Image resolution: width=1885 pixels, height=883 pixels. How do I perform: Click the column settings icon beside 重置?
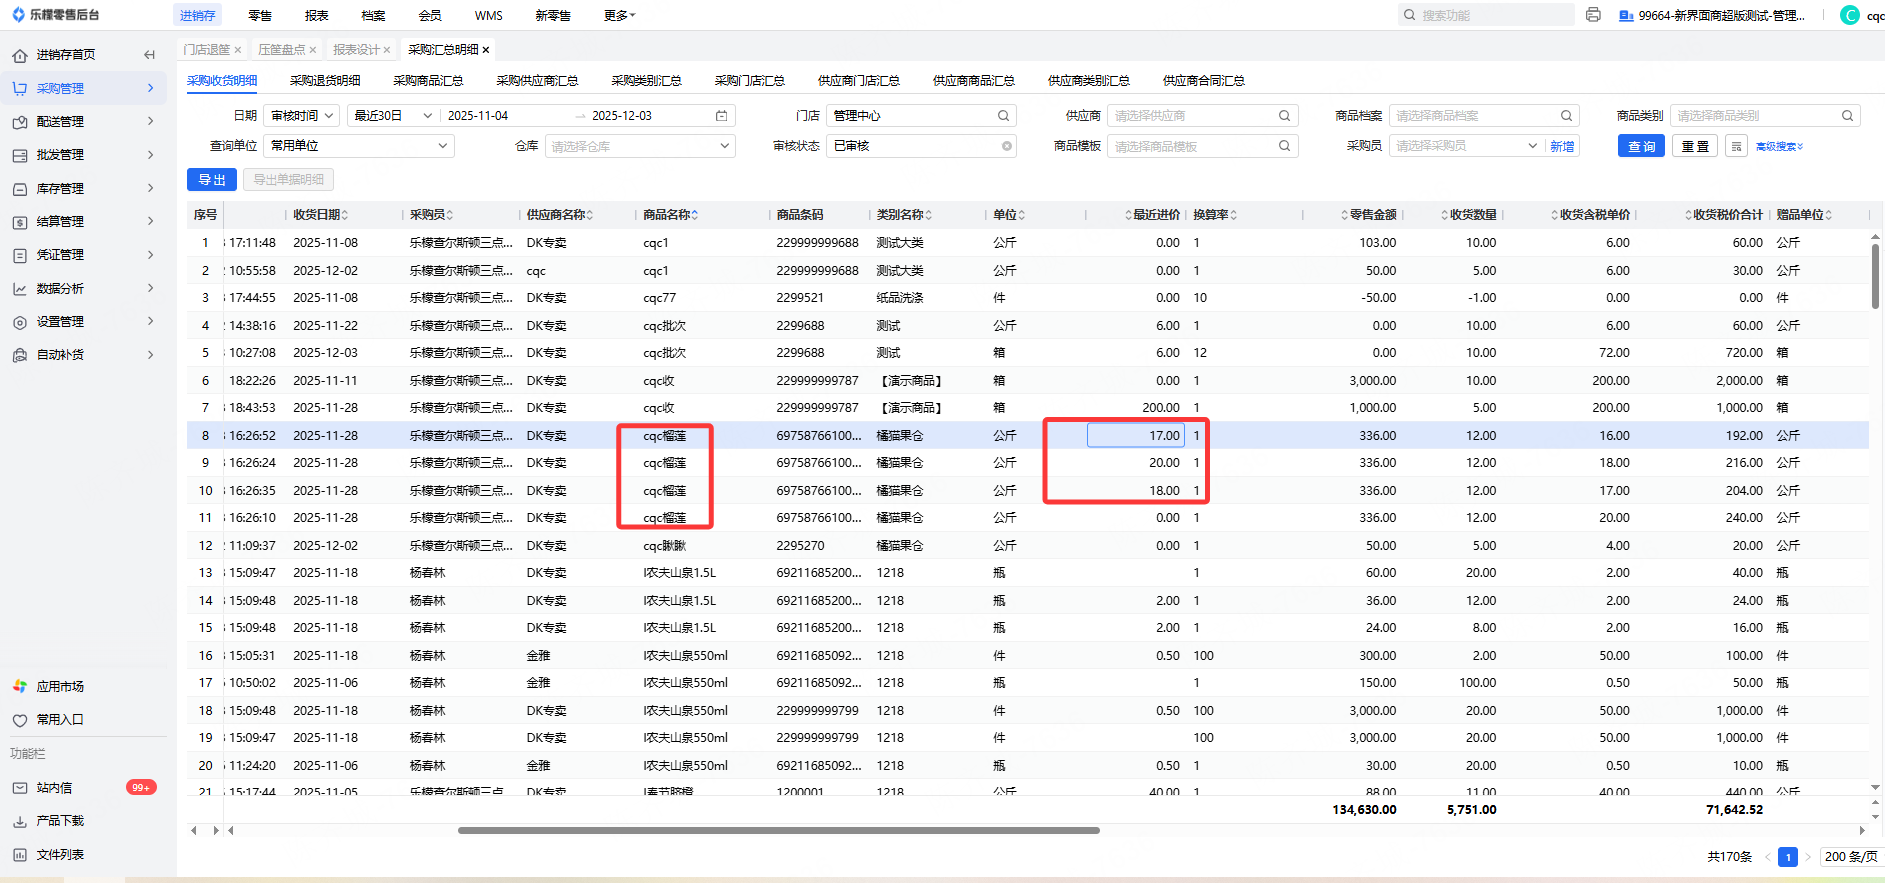[1737, 146]
